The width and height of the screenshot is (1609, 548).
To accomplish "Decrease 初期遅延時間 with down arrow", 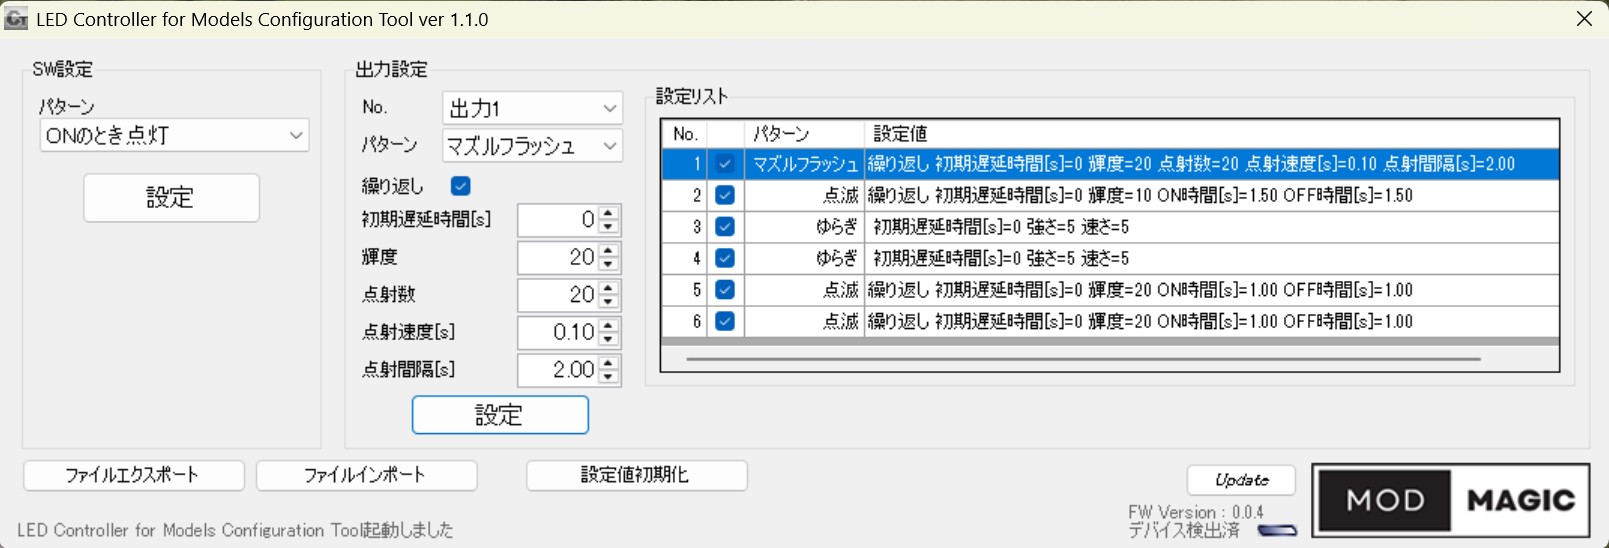I will [x=609, y=227].
